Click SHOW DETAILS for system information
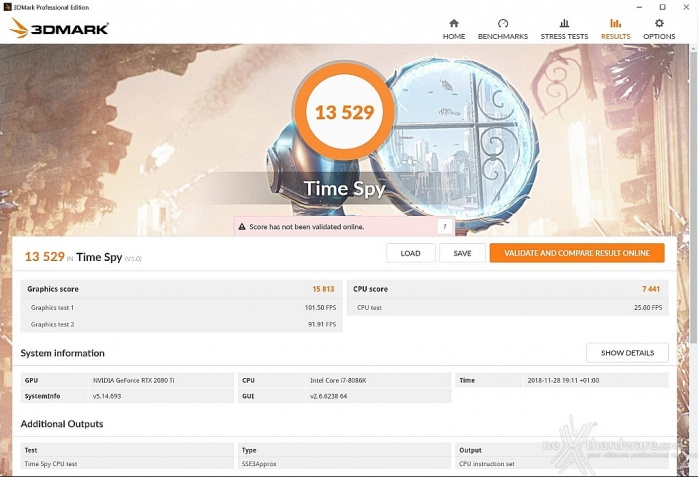 pyautogui.click(x=627, y=353)
